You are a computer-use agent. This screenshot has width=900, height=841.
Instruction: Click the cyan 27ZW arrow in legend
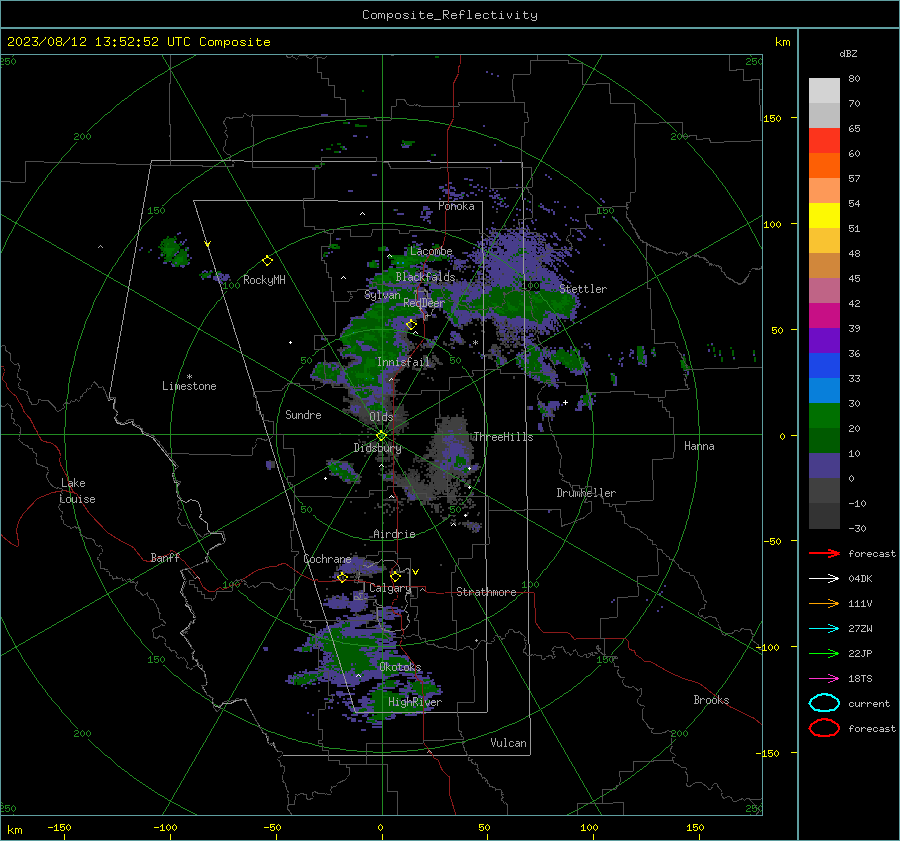coord(824,629)
